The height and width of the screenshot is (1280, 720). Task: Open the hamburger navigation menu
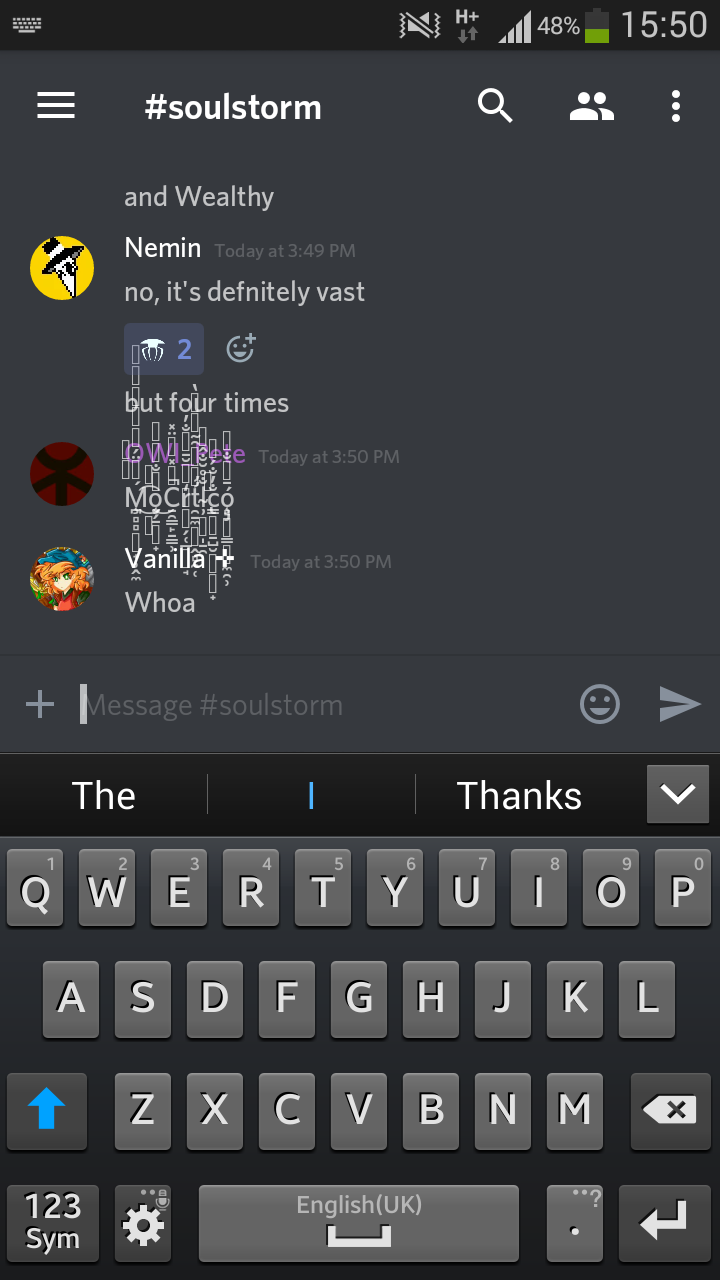tap(56, 106)
